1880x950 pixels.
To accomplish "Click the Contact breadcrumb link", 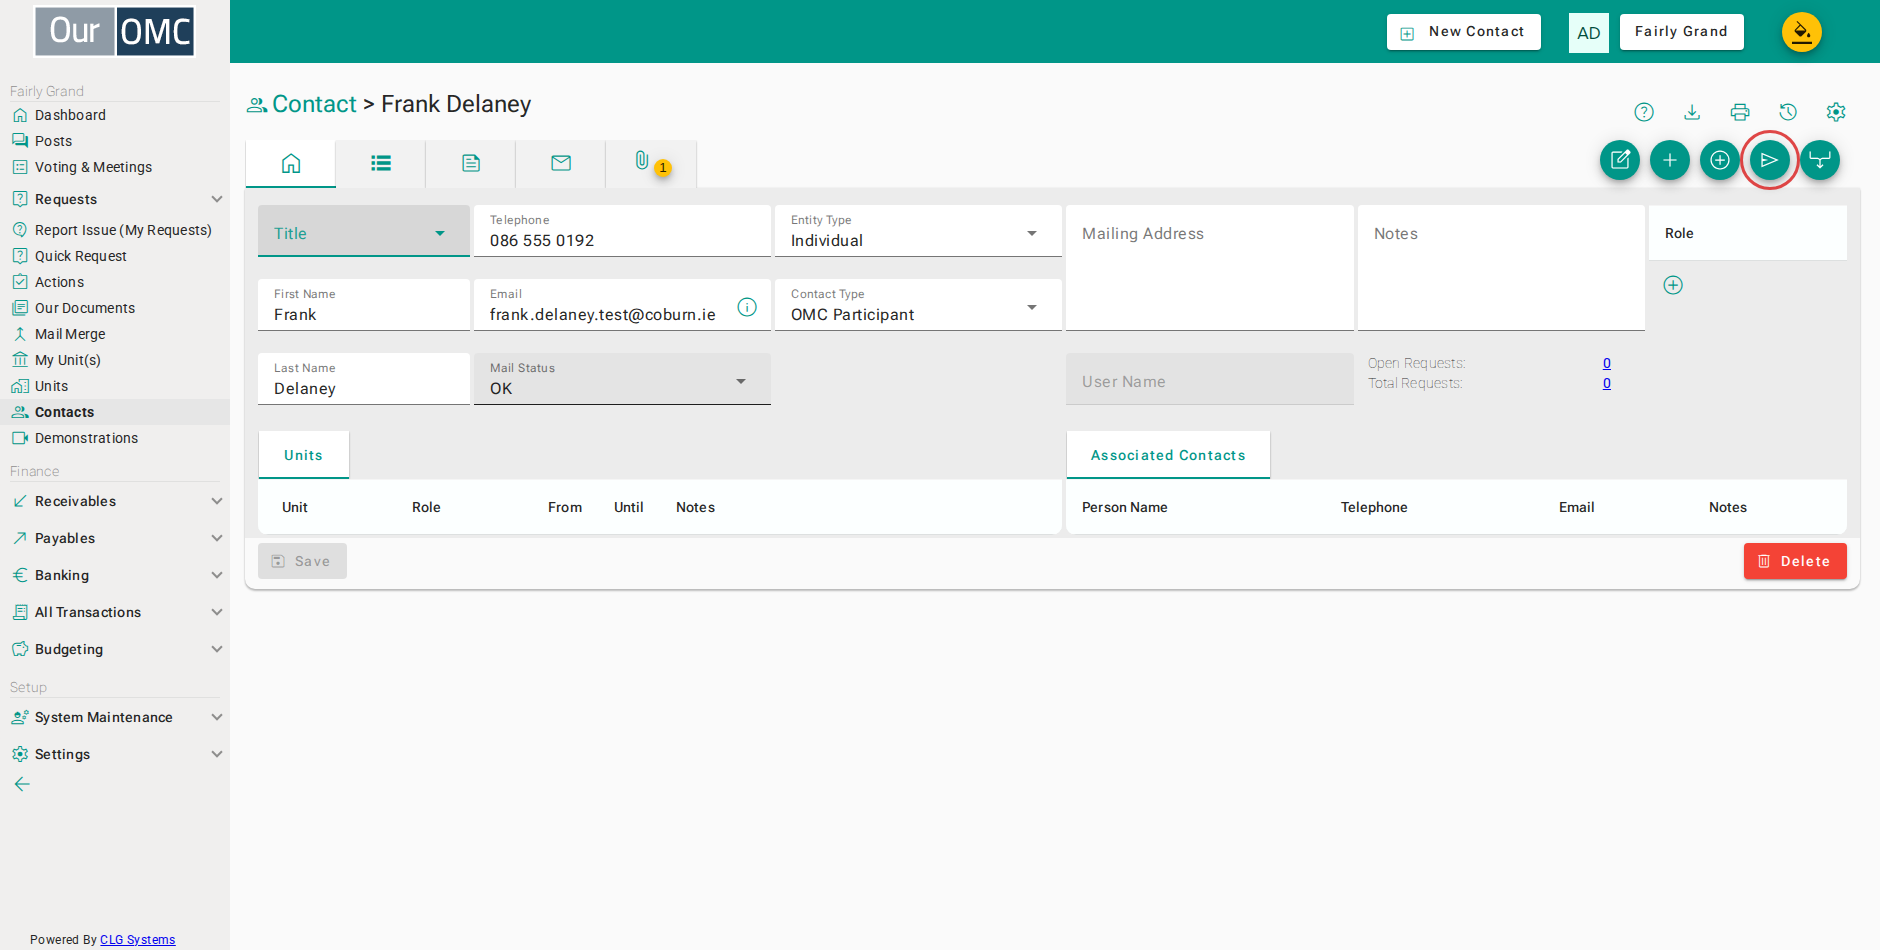I will click(314, 104).
